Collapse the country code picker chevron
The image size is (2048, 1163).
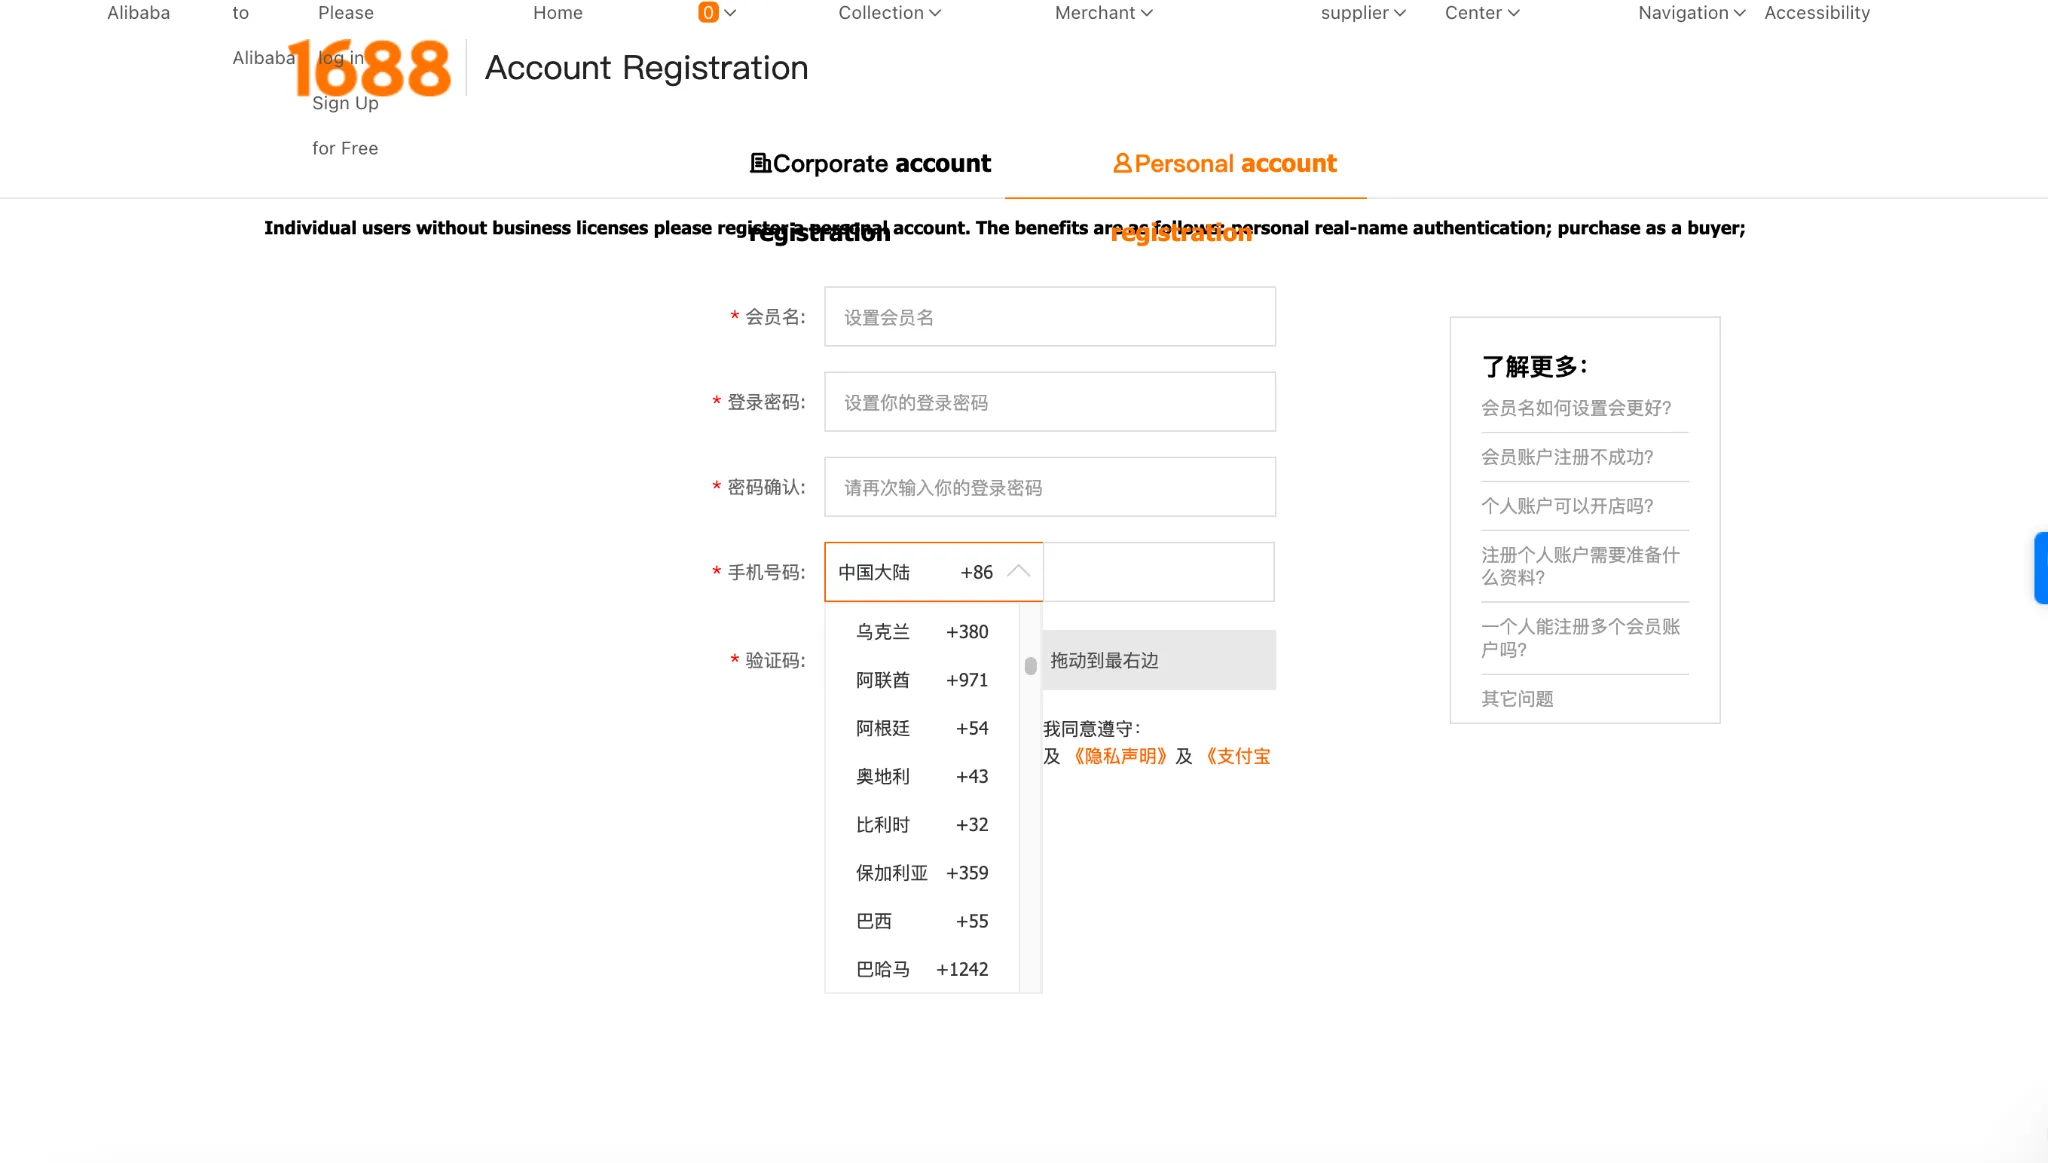tap(1019, 571)
